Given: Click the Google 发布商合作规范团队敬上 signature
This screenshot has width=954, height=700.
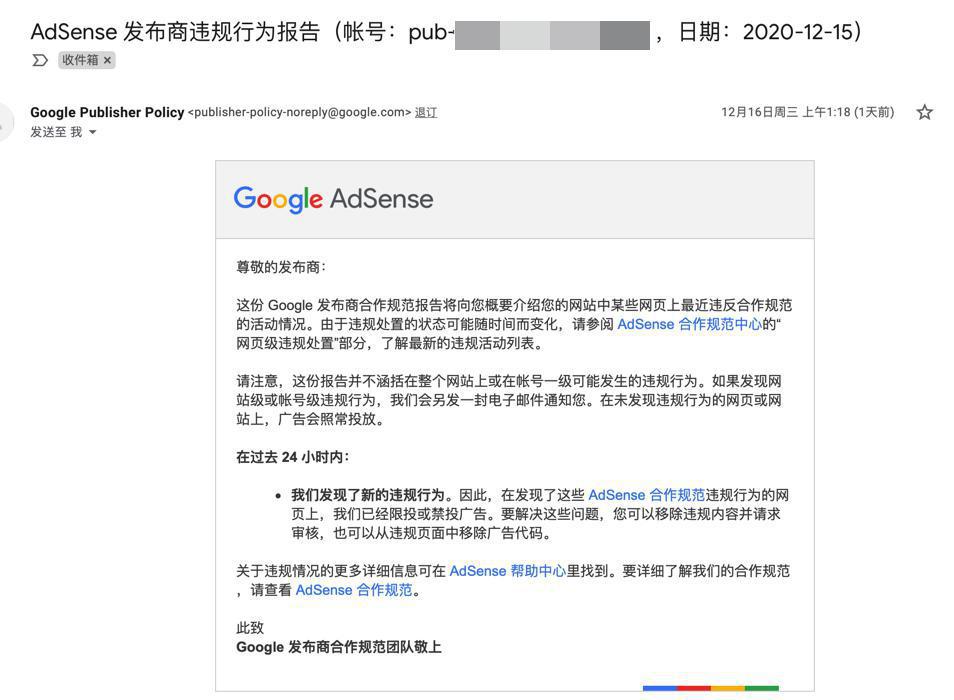Looking at the screenshot, I should point(338,647).
